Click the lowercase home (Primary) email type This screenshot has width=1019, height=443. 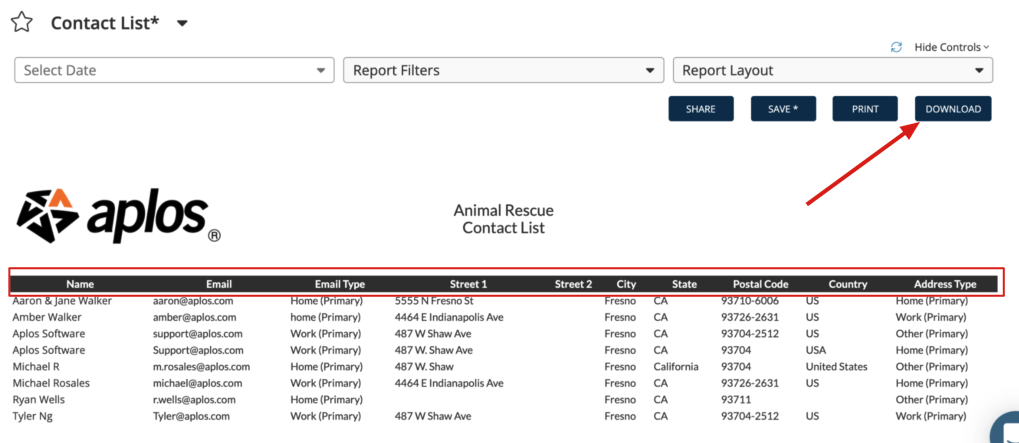coord(326,317)
